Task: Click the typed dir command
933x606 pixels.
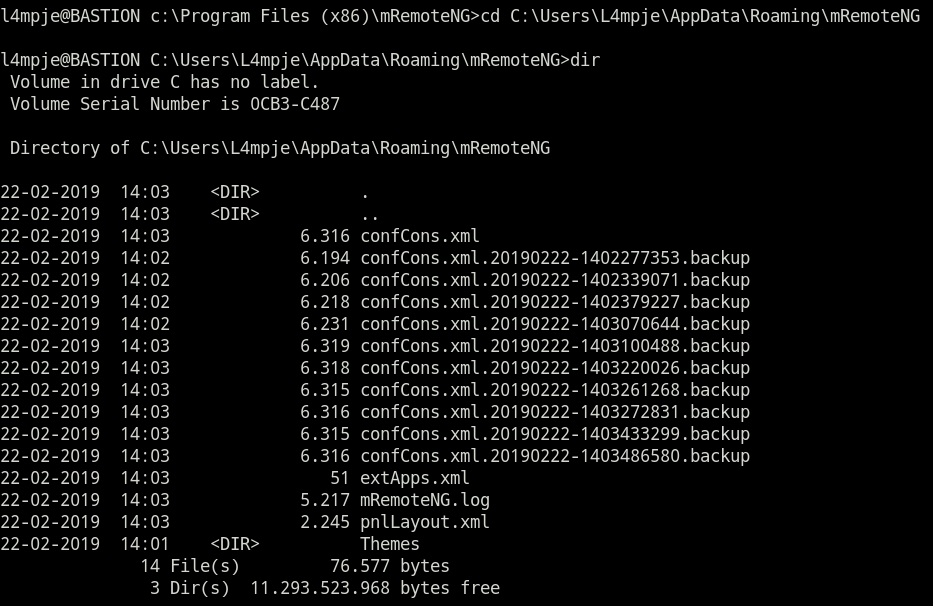Action: coord(585,60)
